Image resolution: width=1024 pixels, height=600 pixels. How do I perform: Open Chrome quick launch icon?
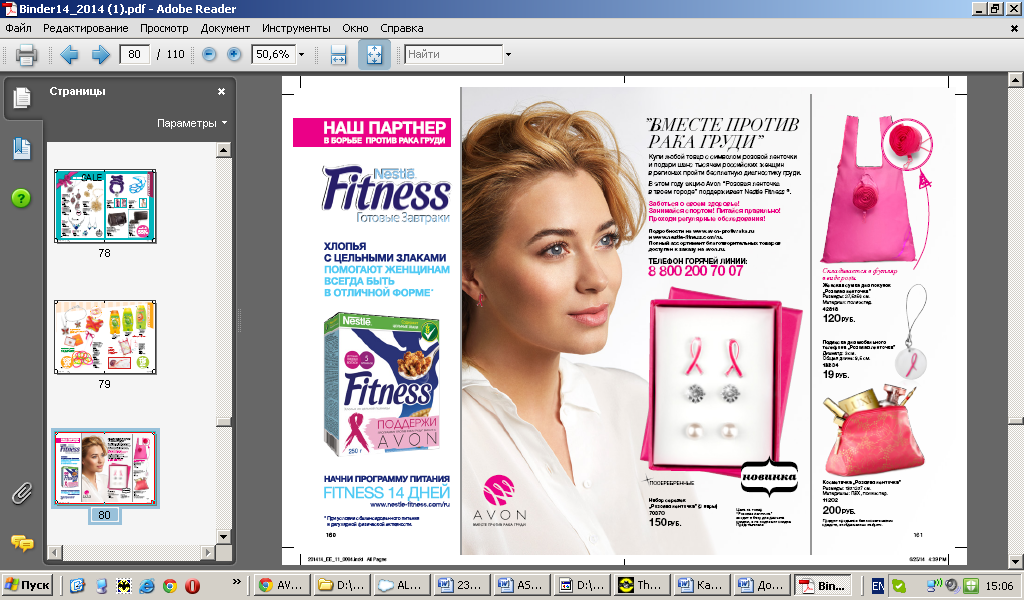[x=170, y=586]
